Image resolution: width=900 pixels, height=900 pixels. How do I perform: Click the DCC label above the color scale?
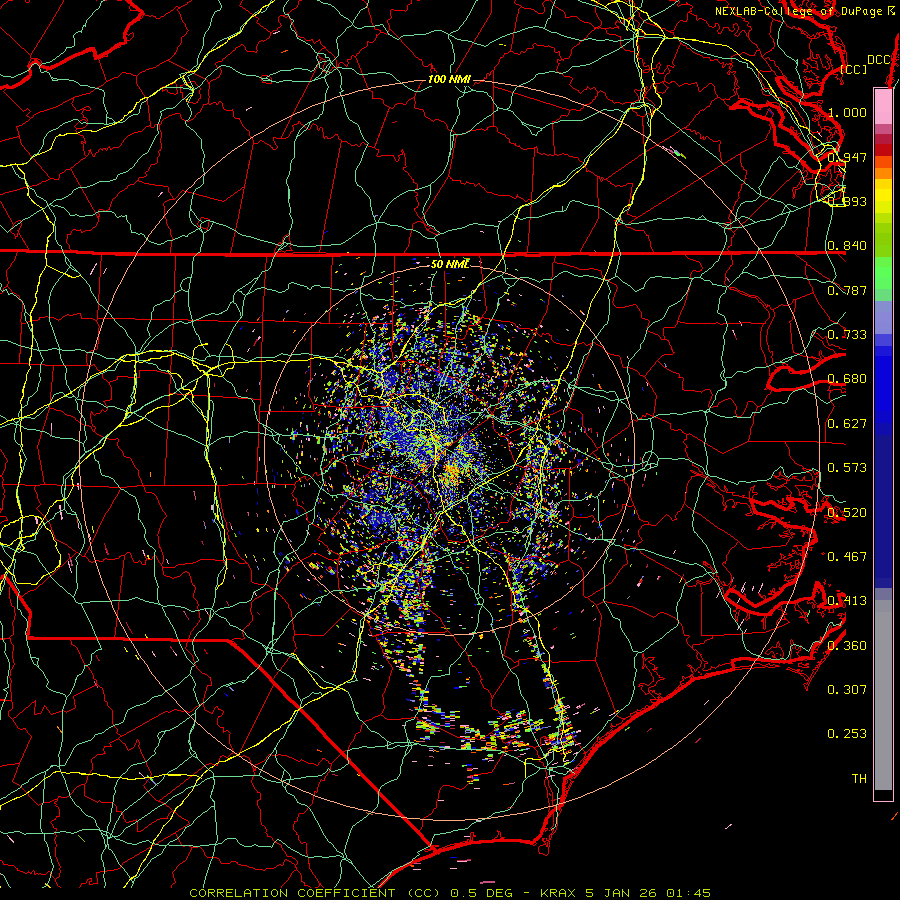(879, 60)
